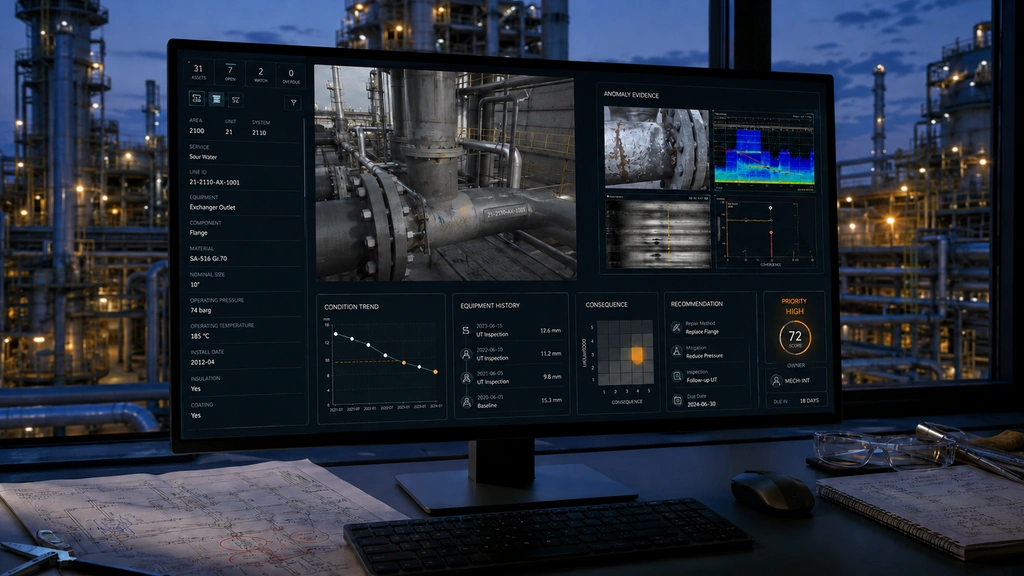Click the Consequence panel heading
Screen dimensions: 1024x576
(607, 304)
